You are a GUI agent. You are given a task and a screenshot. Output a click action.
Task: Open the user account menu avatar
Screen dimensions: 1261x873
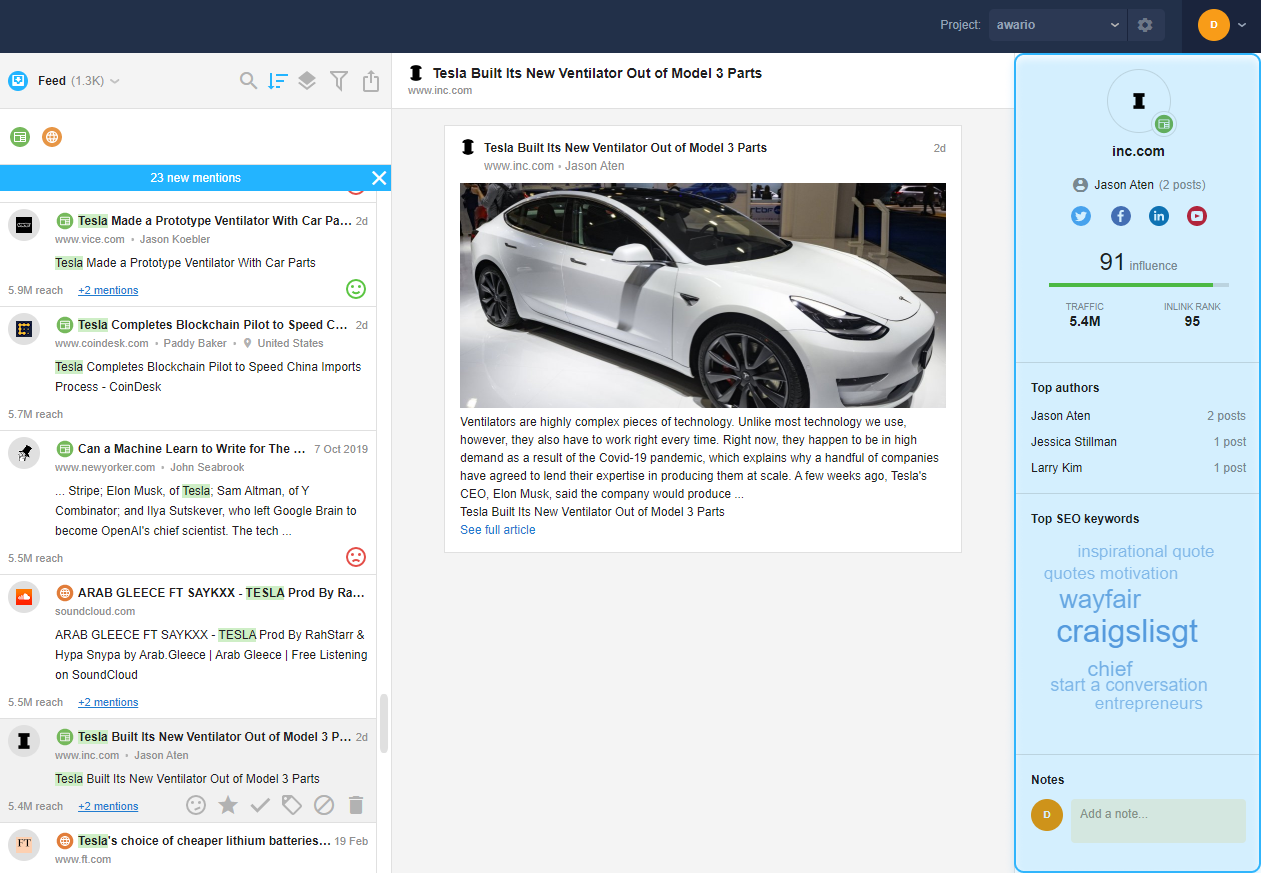coord(1213,25)
